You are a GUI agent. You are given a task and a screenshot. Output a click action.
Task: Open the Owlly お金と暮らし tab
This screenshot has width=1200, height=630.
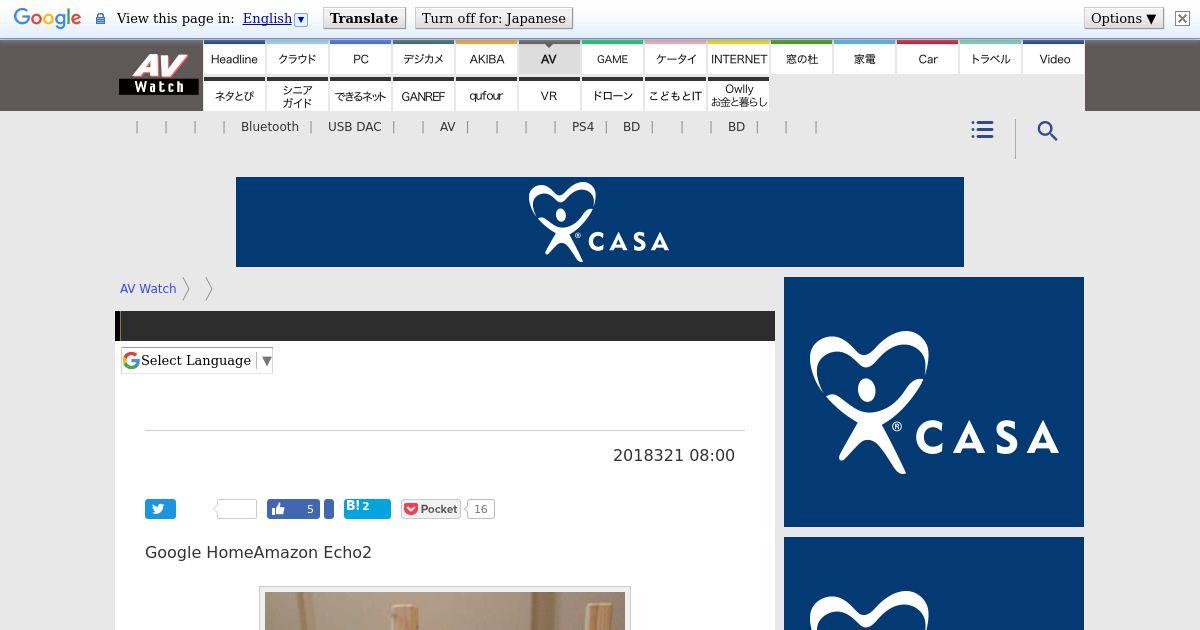point(739,94)
